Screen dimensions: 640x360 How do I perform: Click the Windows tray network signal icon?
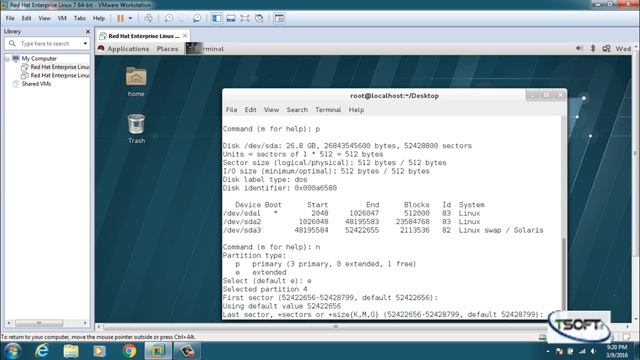[582, 351]
